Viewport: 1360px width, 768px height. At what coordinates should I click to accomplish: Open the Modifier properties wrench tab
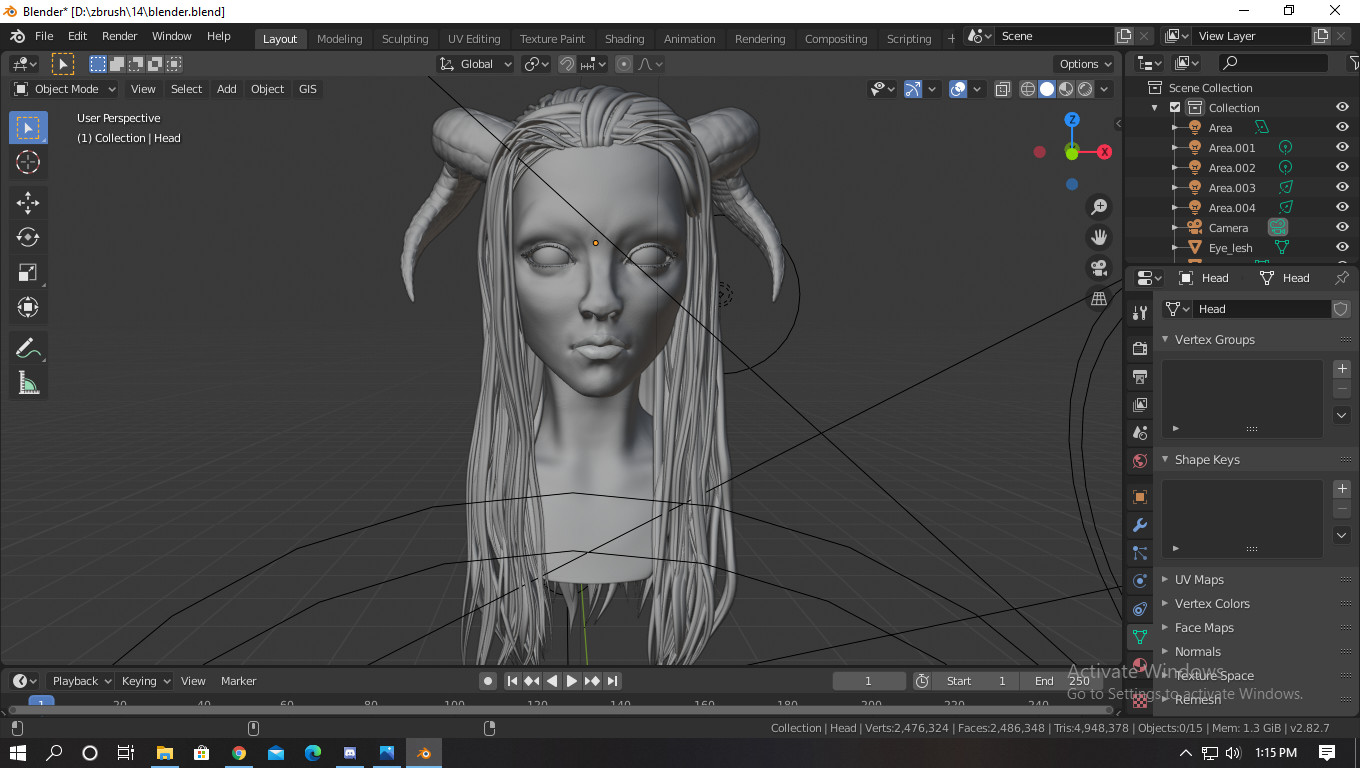[x=1140, y=525]
